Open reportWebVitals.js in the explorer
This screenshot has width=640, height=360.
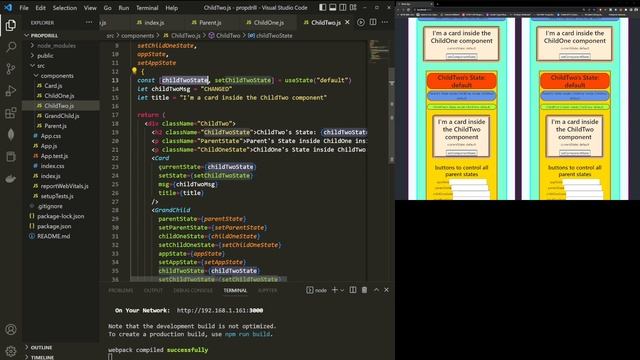click(x=64, y=186)
